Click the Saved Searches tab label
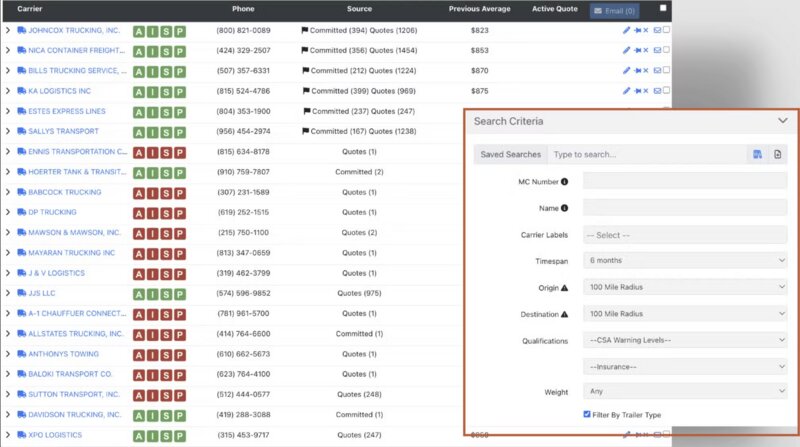The height and width of the screenshot is (447, 800). pyautogui.click(x=510, y=154)
